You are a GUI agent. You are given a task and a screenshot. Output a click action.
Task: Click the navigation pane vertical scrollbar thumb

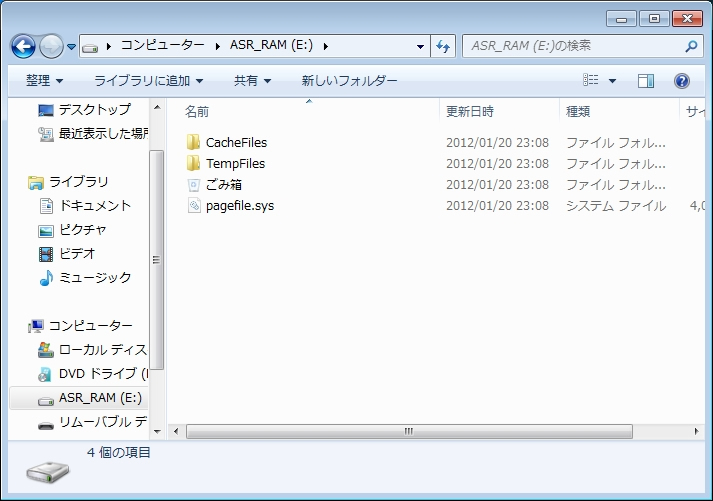[x=156, y=260]
